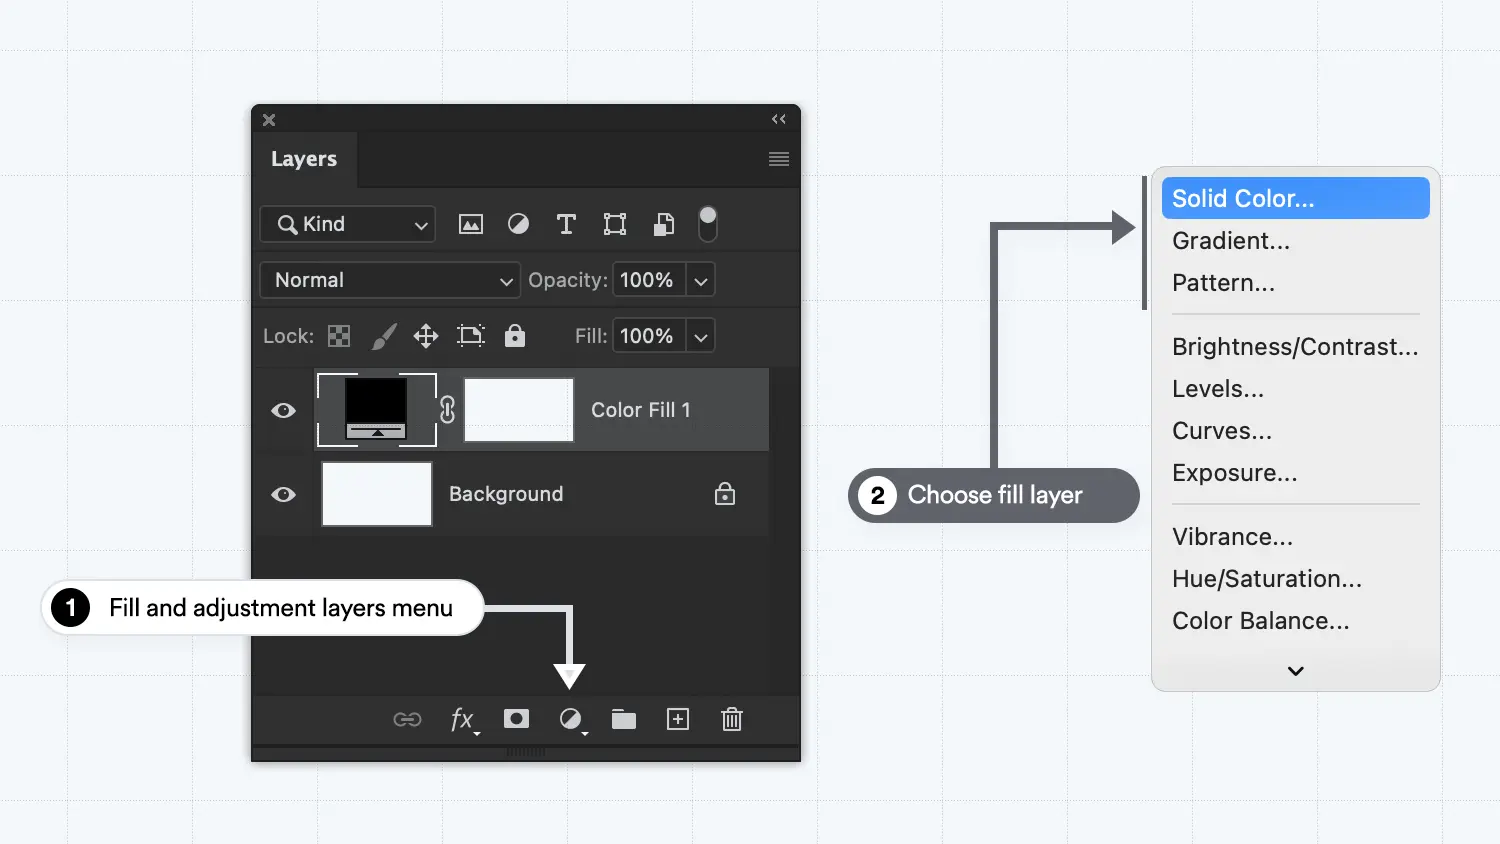1500x844 pixels.
Task: Filter by type layers icon
Action: [566, 224]
